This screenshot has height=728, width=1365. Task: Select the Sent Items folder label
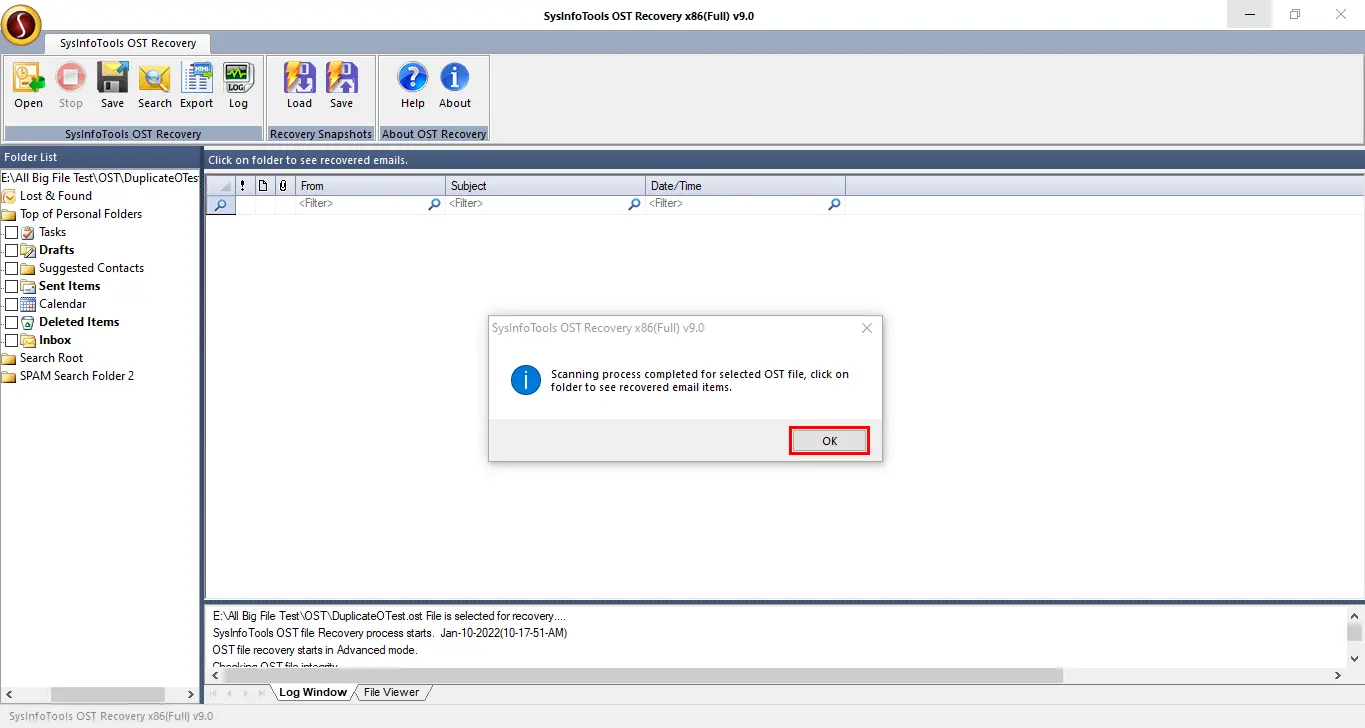(x=69, y=286)
